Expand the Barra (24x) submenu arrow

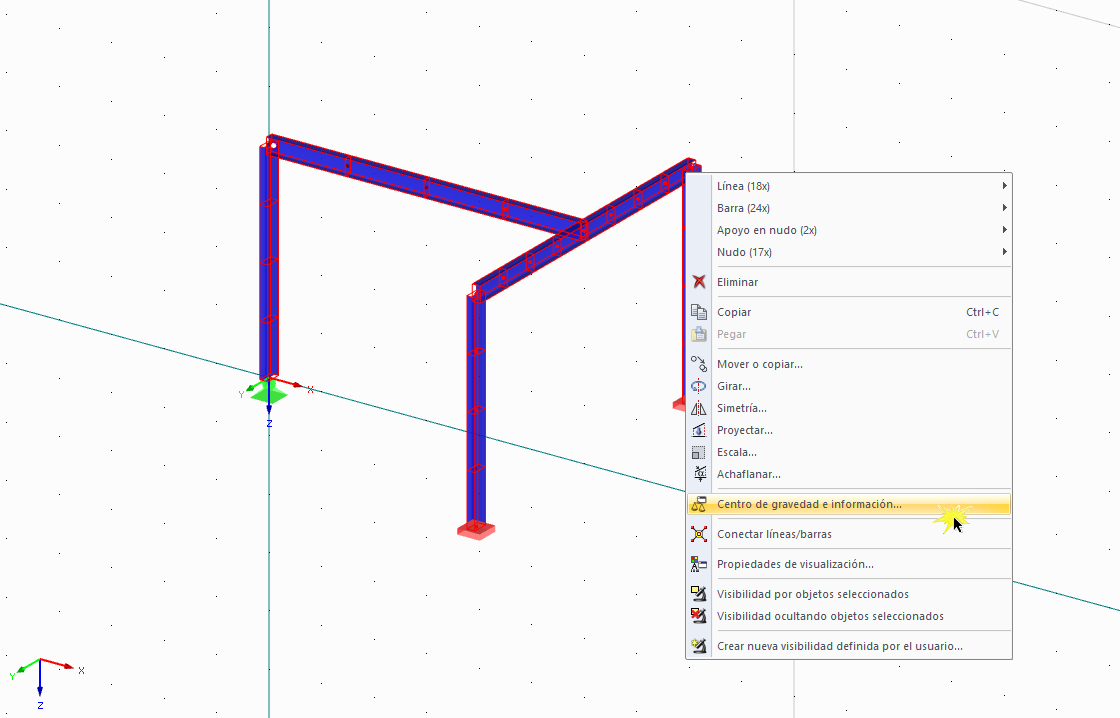click(1004, 208)
